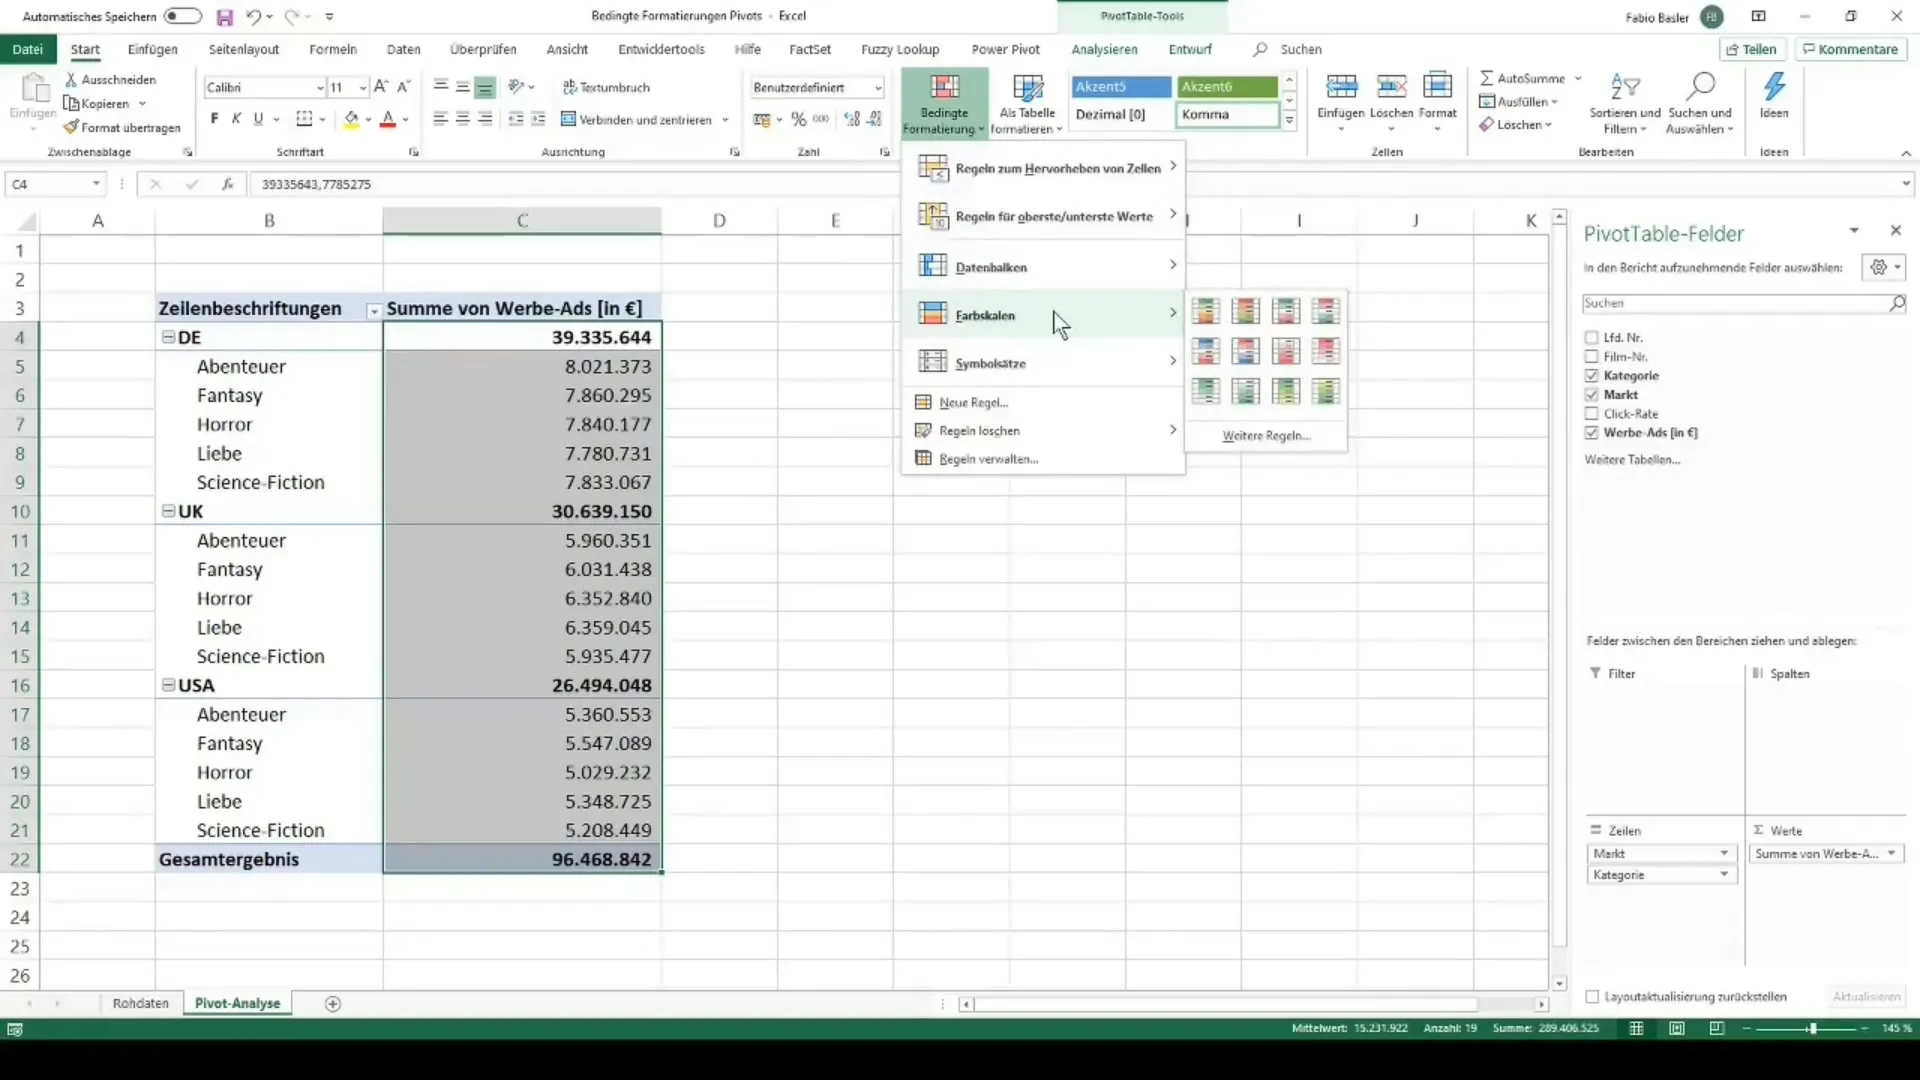Collapse the UK group
The width and height of the screenshot is (1920, 1080).
click(169, 511)
